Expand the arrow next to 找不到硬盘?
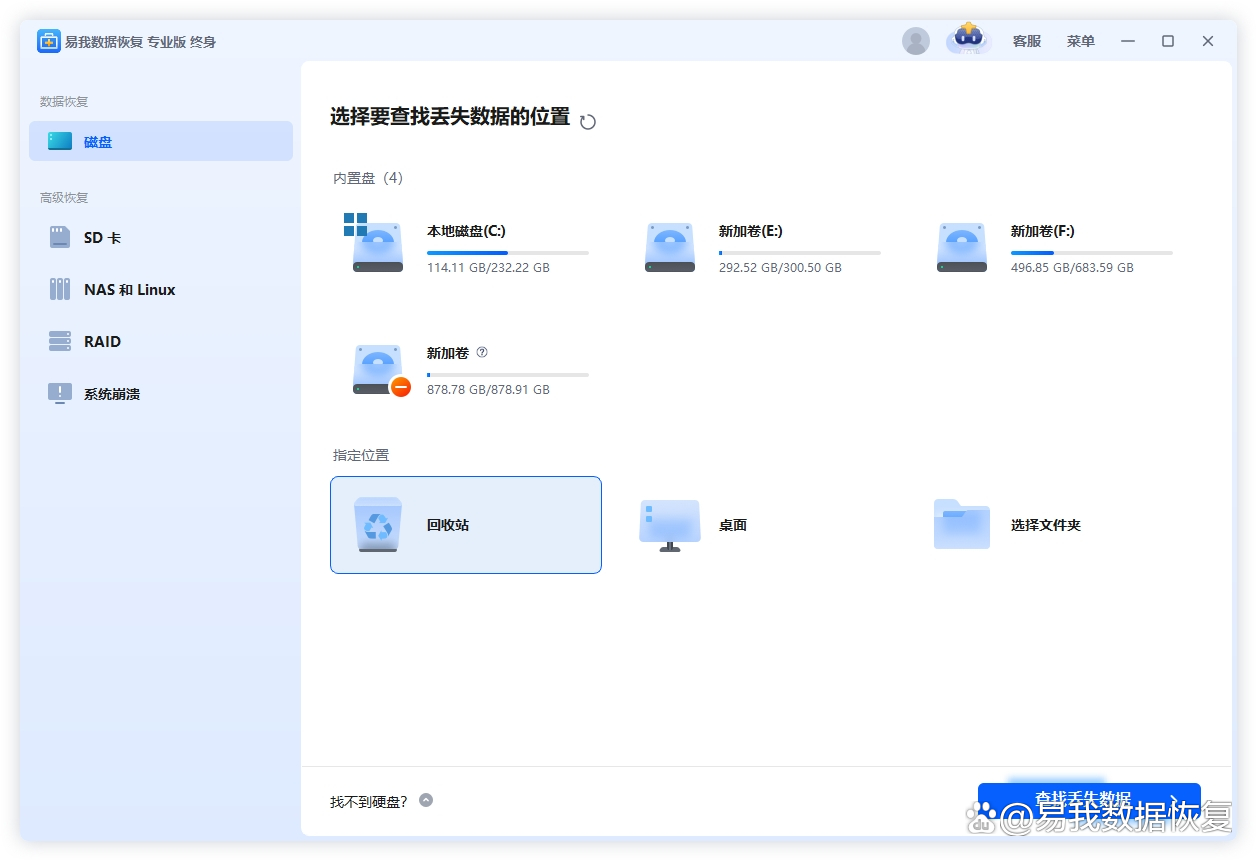This screenshot has height=861, width=1257. (426, 800)
